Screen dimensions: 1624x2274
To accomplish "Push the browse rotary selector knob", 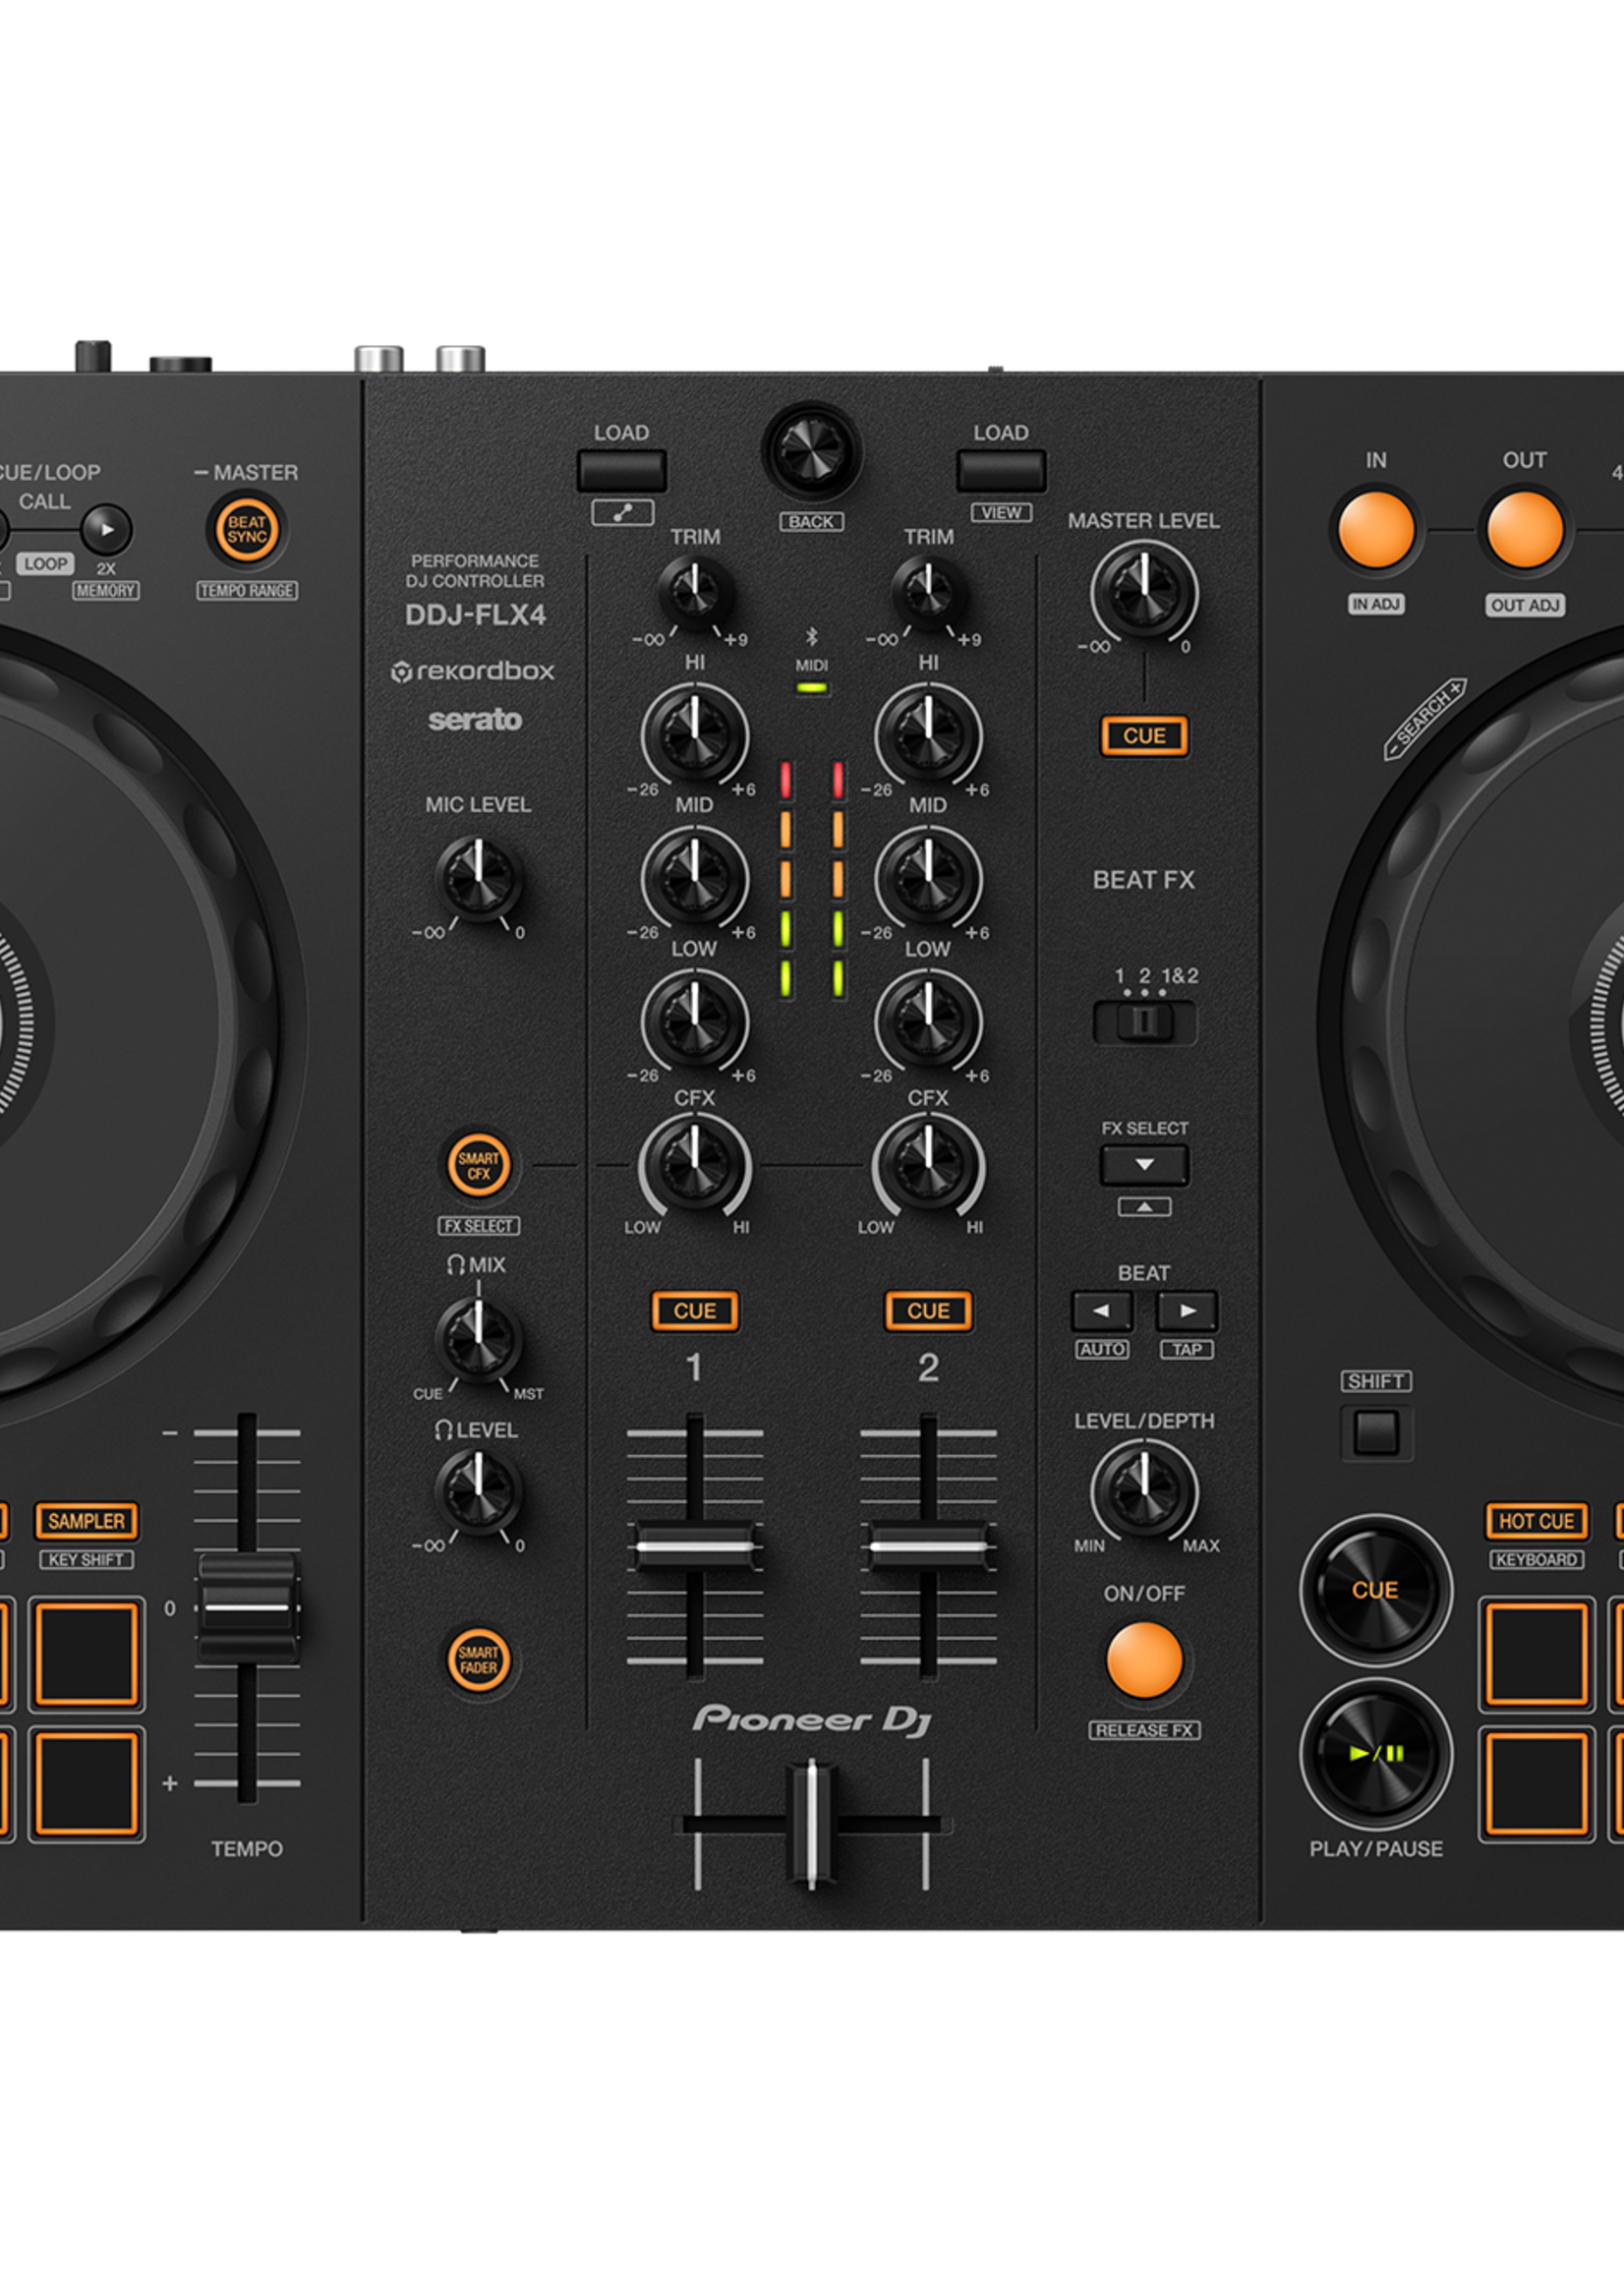I will tap(811, 451).
